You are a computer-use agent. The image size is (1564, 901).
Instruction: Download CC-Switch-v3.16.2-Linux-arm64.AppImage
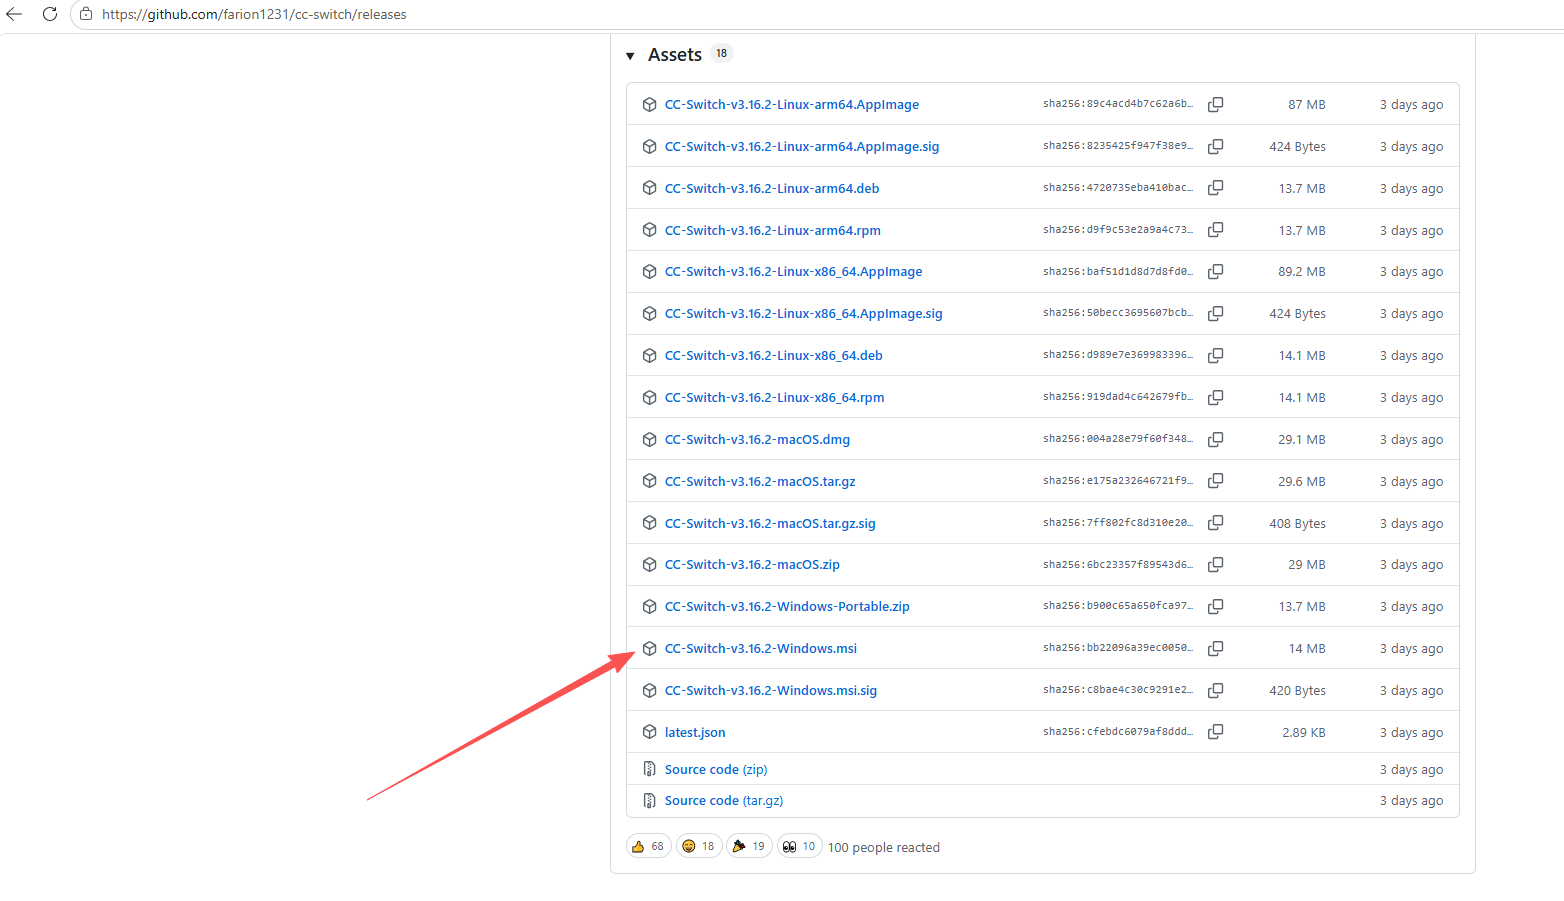tap(792, 105)
